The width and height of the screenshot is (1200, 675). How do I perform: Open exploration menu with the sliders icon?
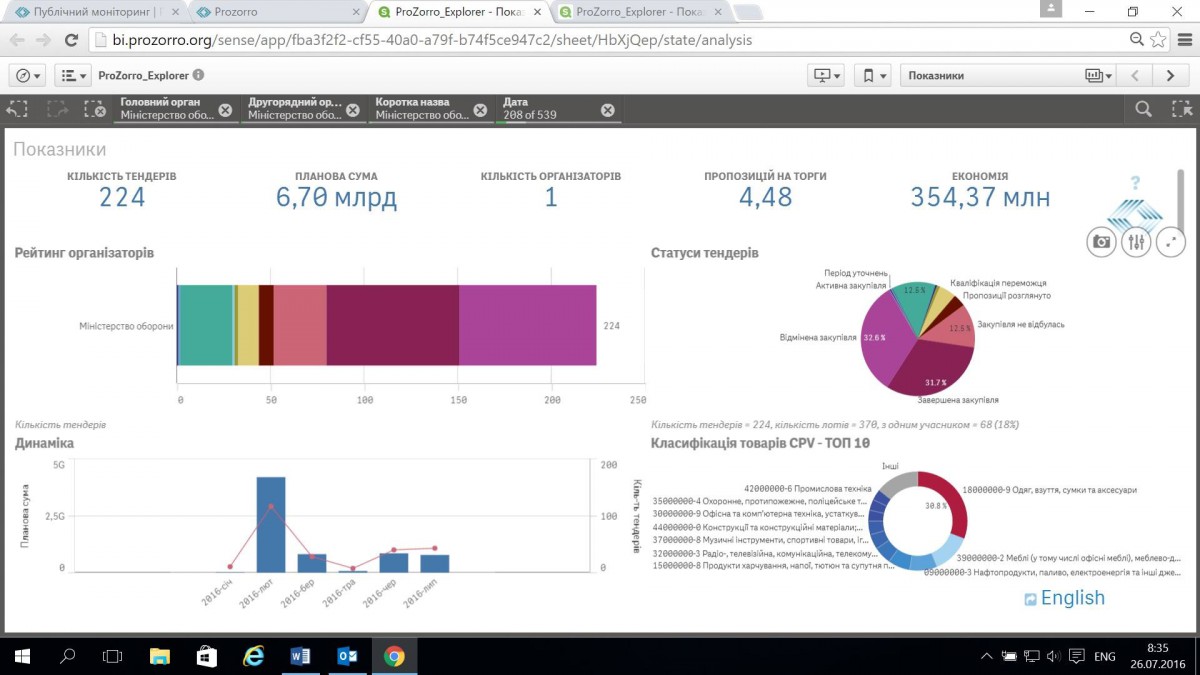point(1136,242)
